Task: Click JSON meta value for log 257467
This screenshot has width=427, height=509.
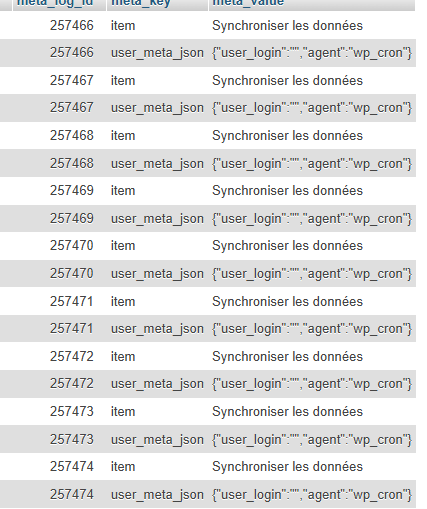Action: 312,108
